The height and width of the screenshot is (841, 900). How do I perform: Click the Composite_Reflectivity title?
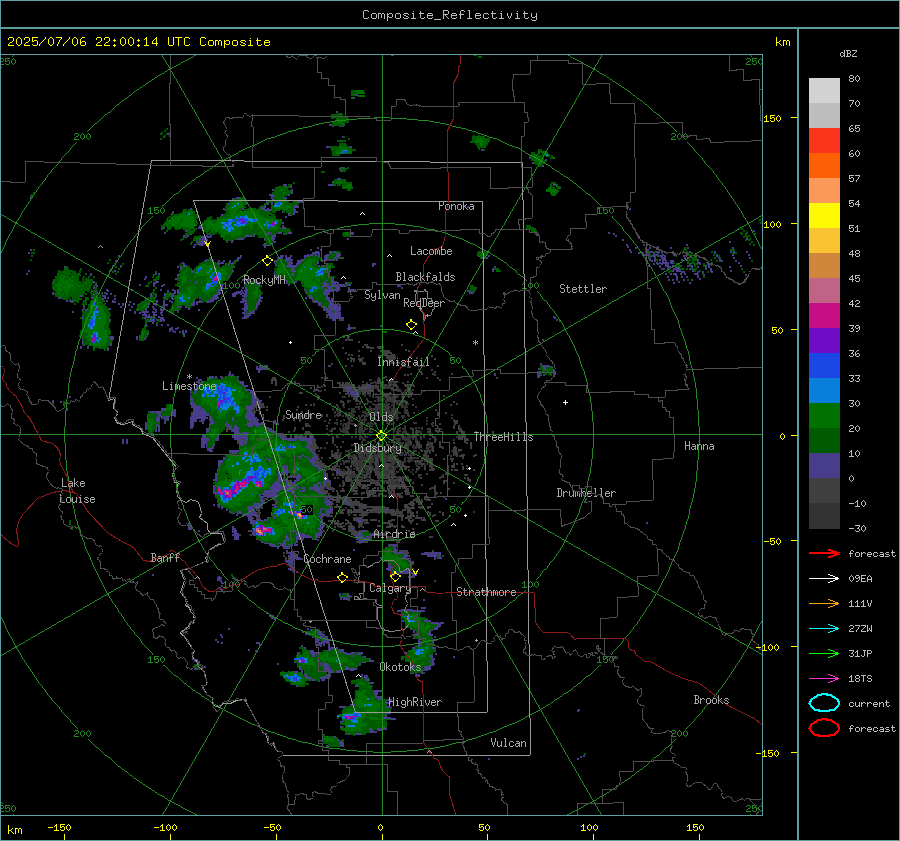(450, 15)
